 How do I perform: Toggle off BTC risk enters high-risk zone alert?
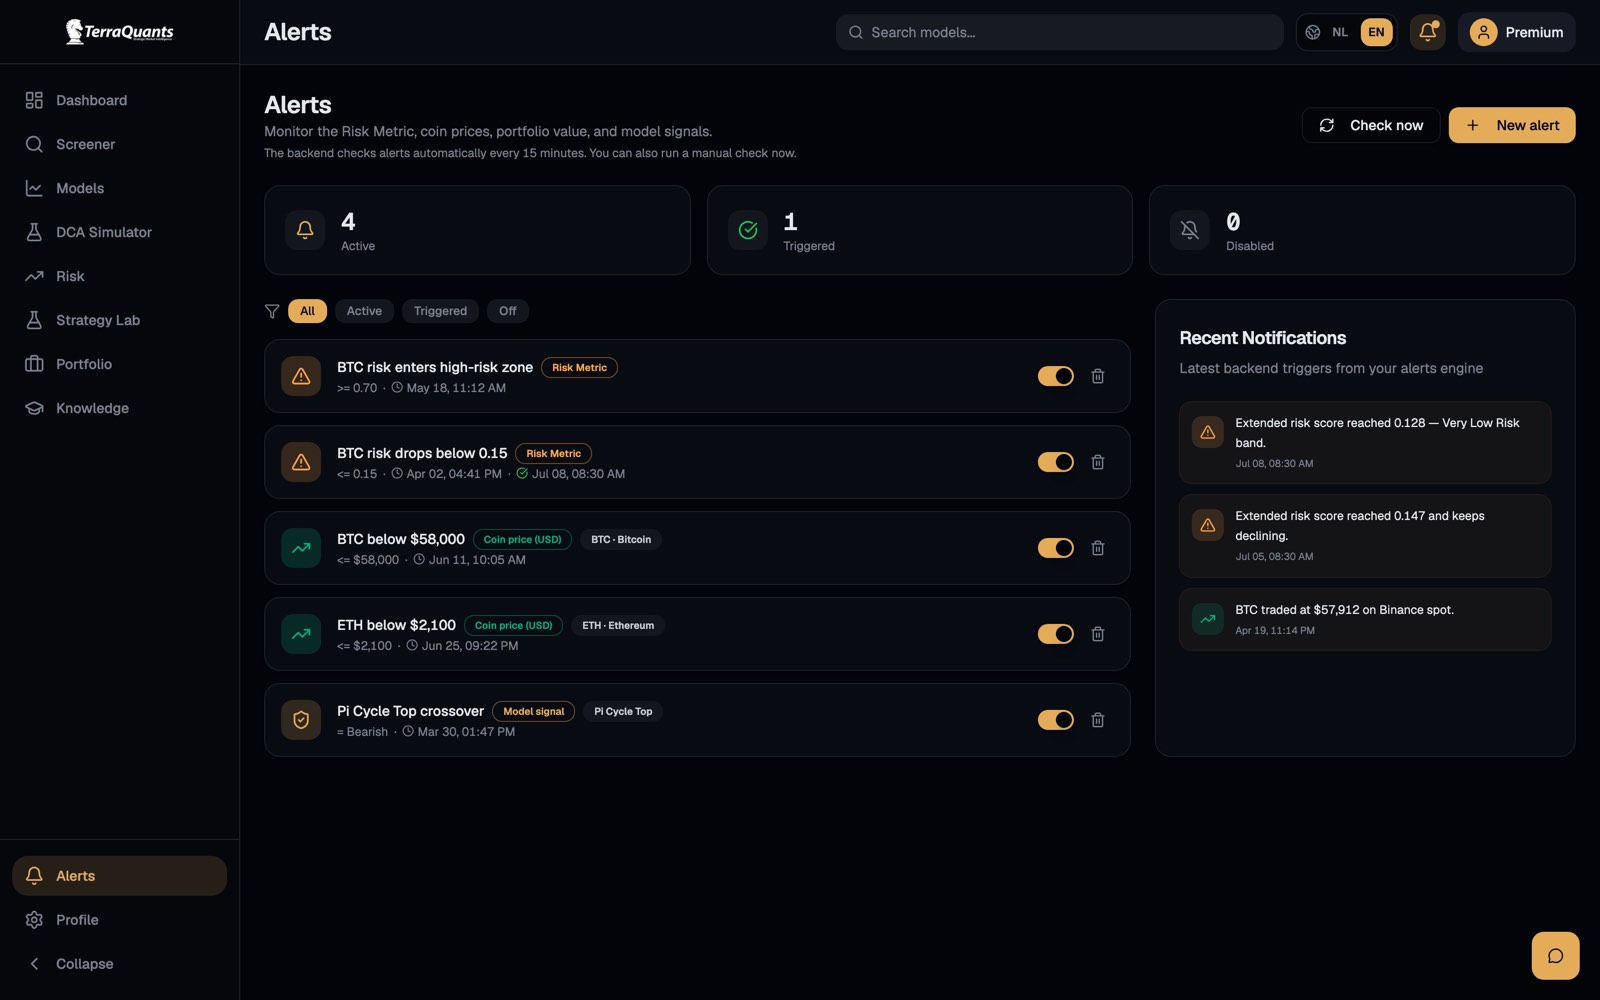(x=1055, y=376)
